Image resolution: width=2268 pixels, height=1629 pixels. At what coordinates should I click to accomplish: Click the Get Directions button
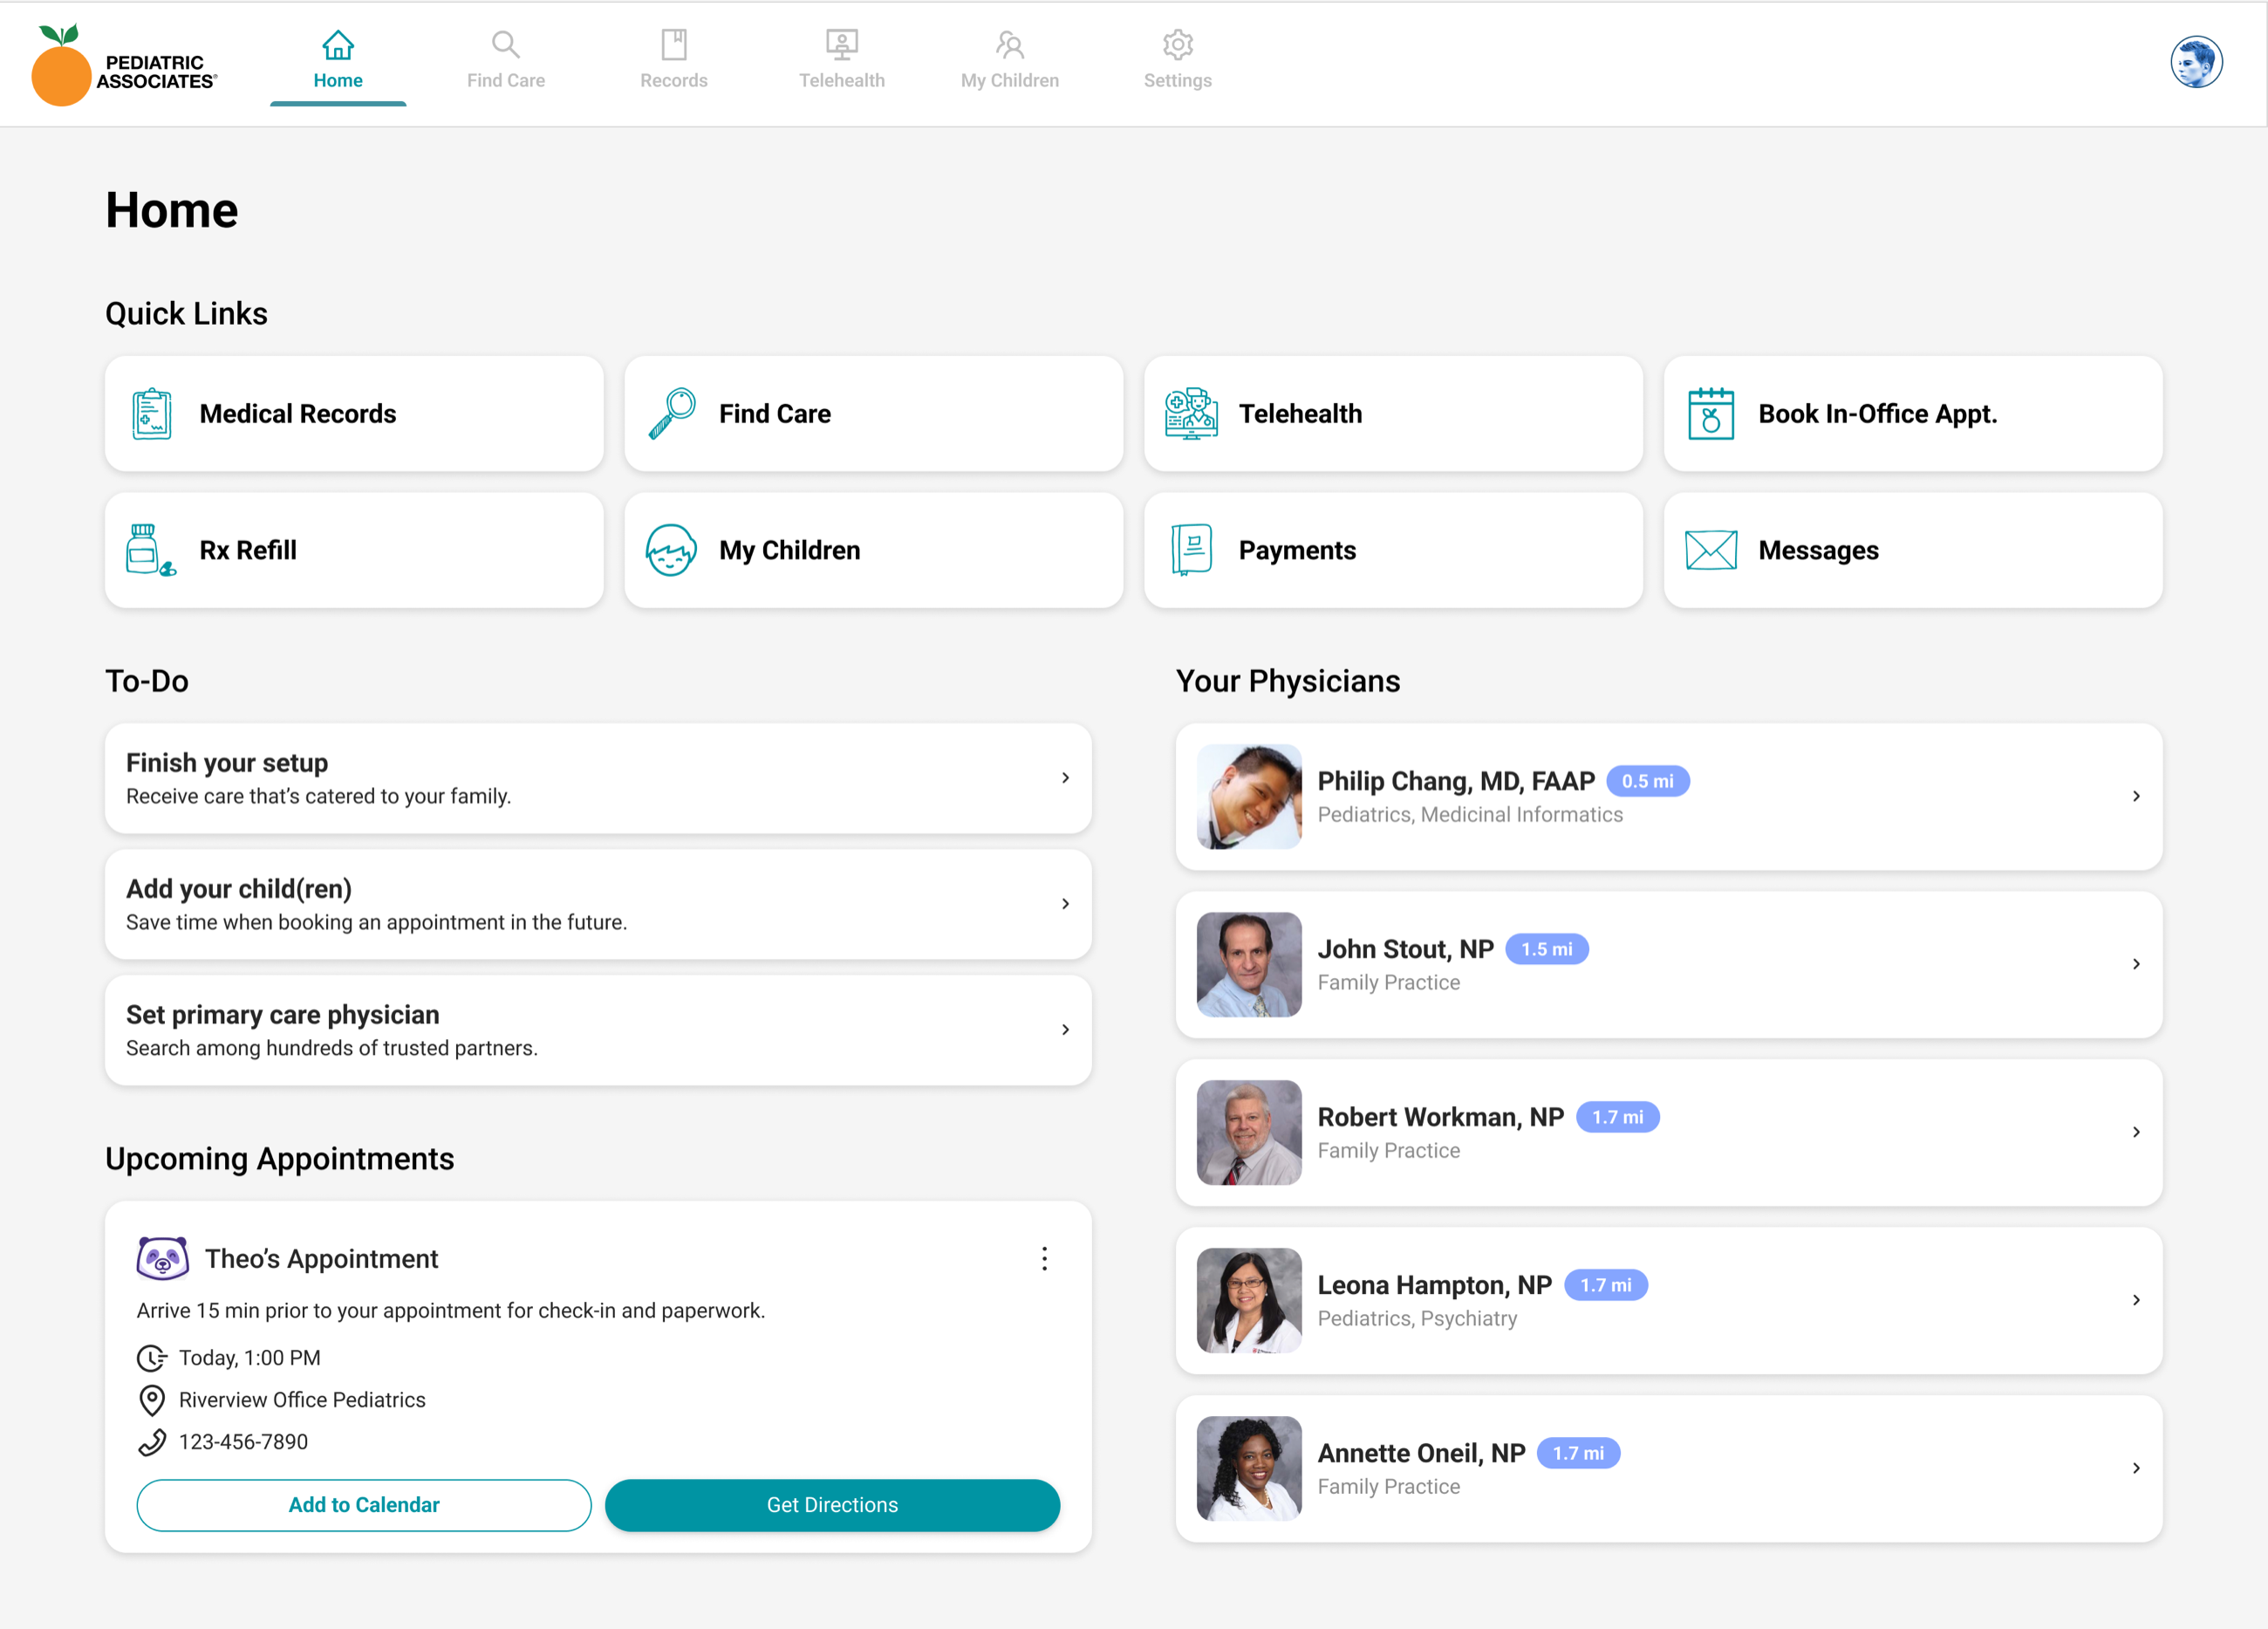832,1505
